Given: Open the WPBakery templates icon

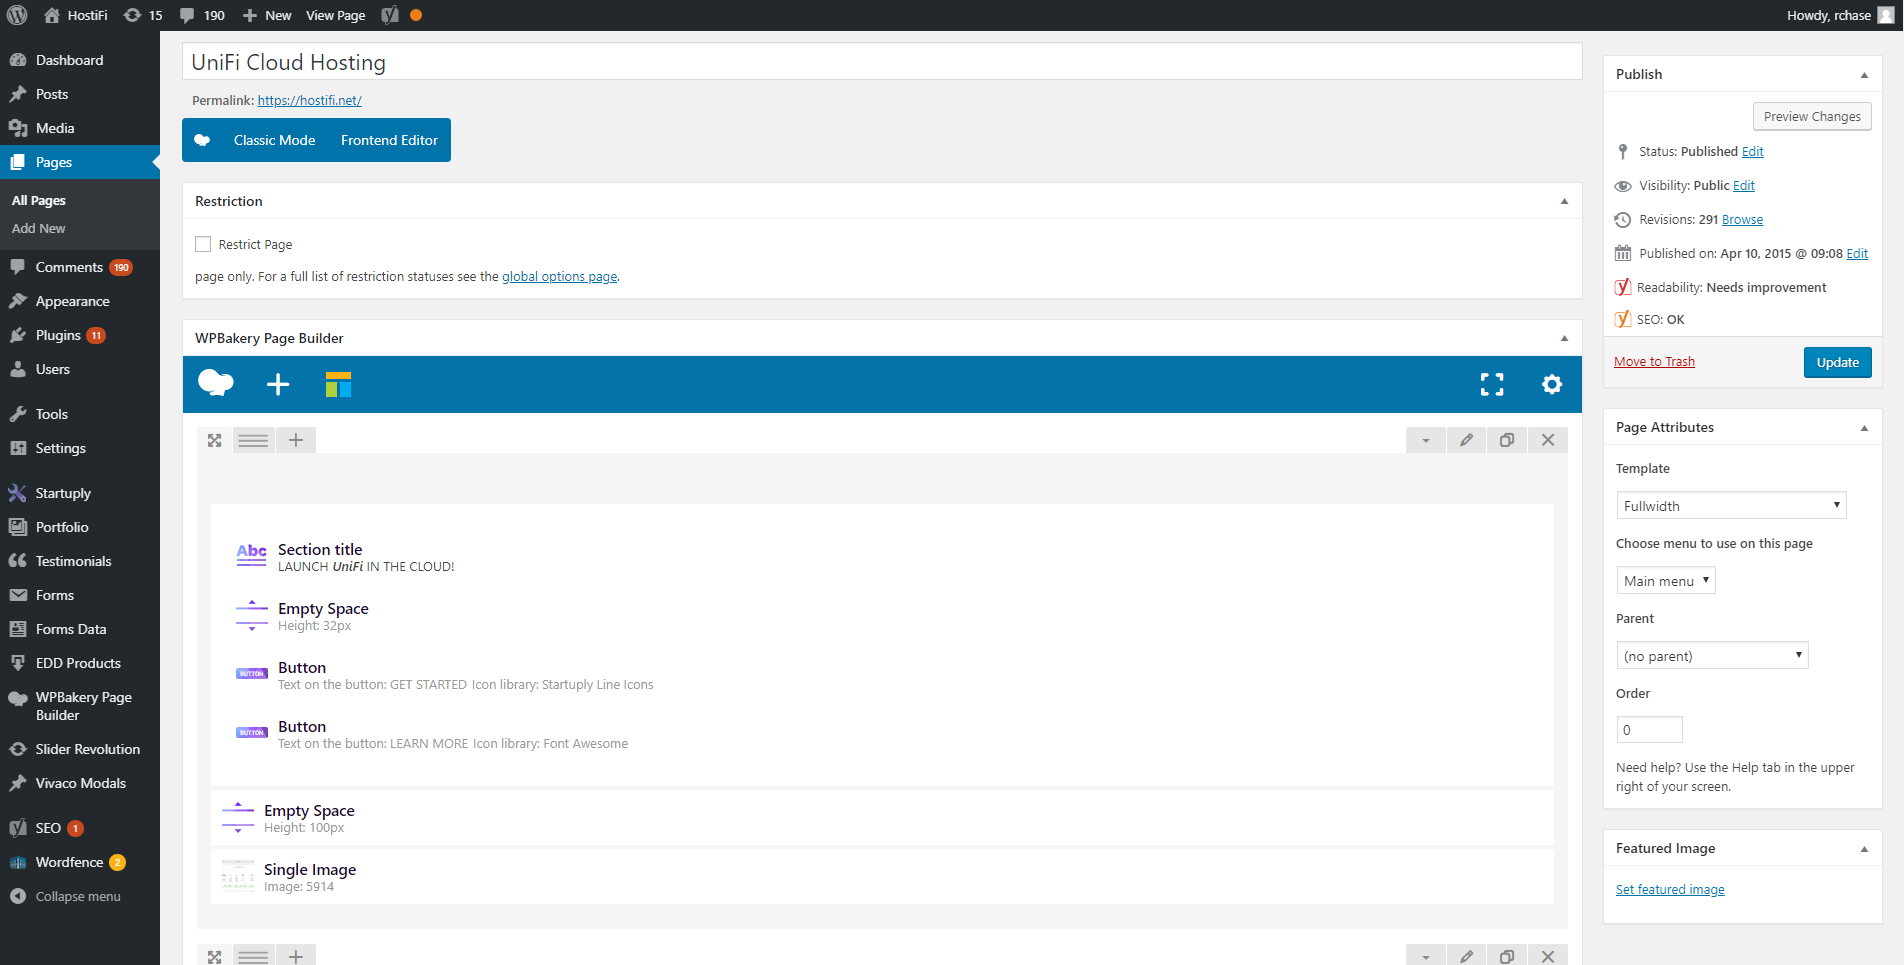Looking at the screenshot, I should click(x=338, y=384).
